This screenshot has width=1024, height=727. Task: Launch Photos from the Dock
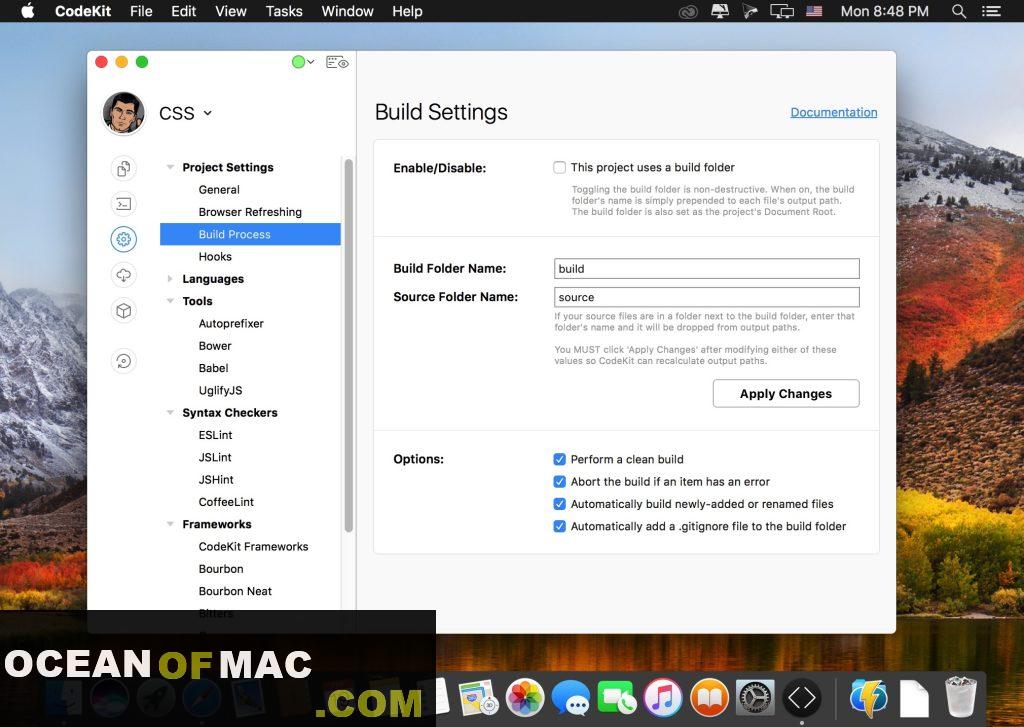point(525,698)
